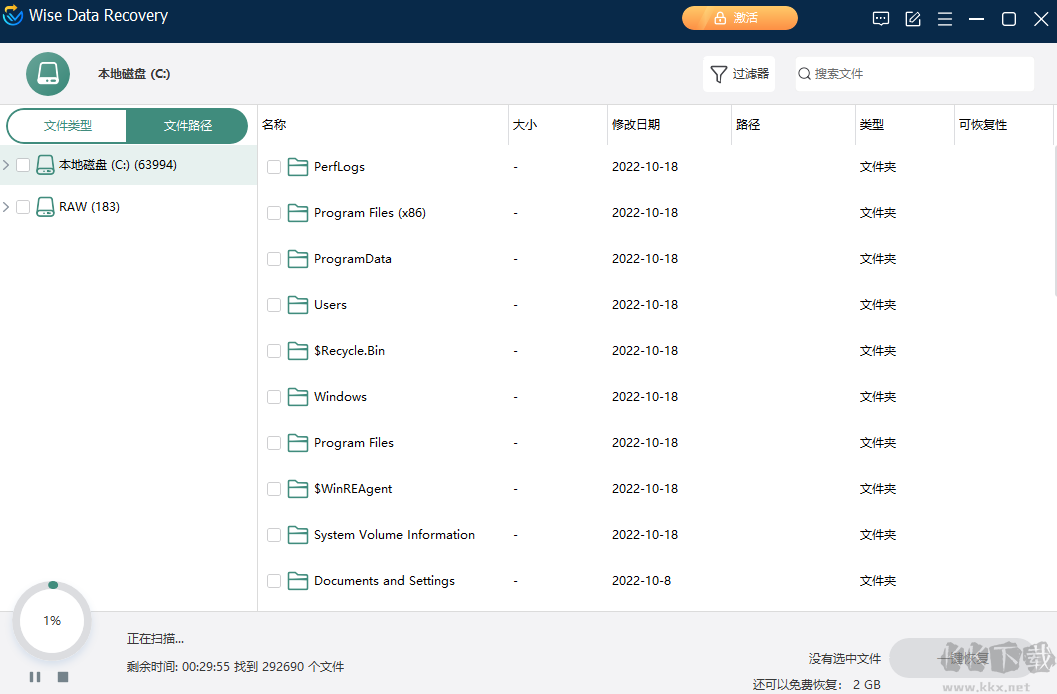Expand the 本地磁盘 (C:) tree node
Image resolution: width=1057 pixels, height=694 pixels.
click(x=7, y=164)
